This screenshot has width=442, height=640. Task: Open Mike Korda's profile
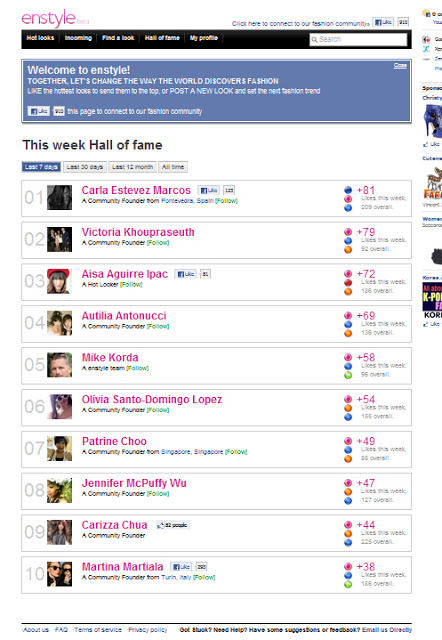(x=110, y=358)
